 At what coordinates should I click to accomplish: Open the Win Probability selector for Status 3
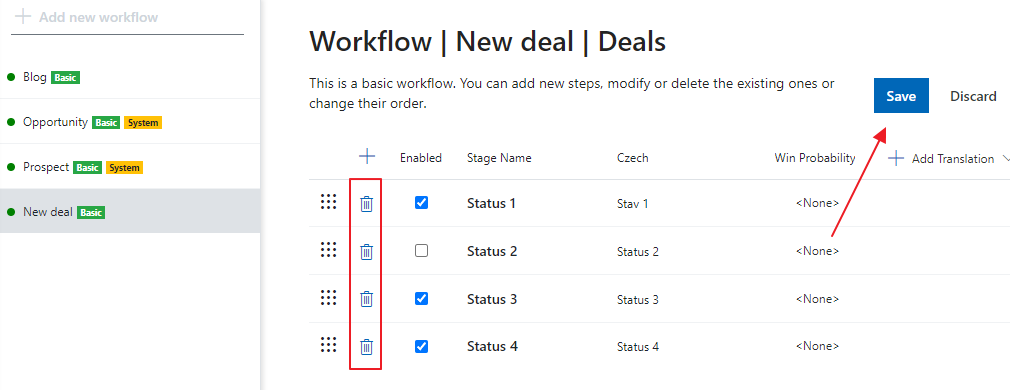817,299
